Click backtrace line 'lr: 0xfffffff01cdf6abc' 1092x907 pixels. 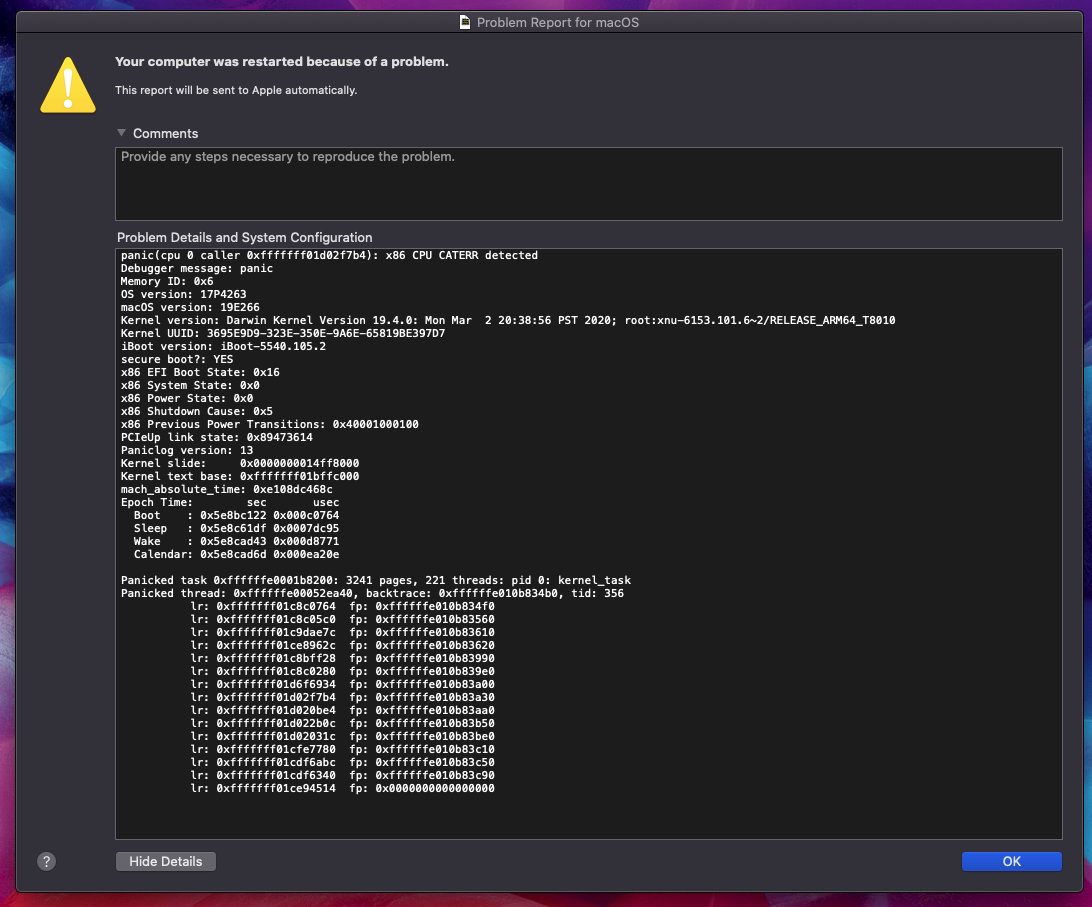tap(343, 762)
